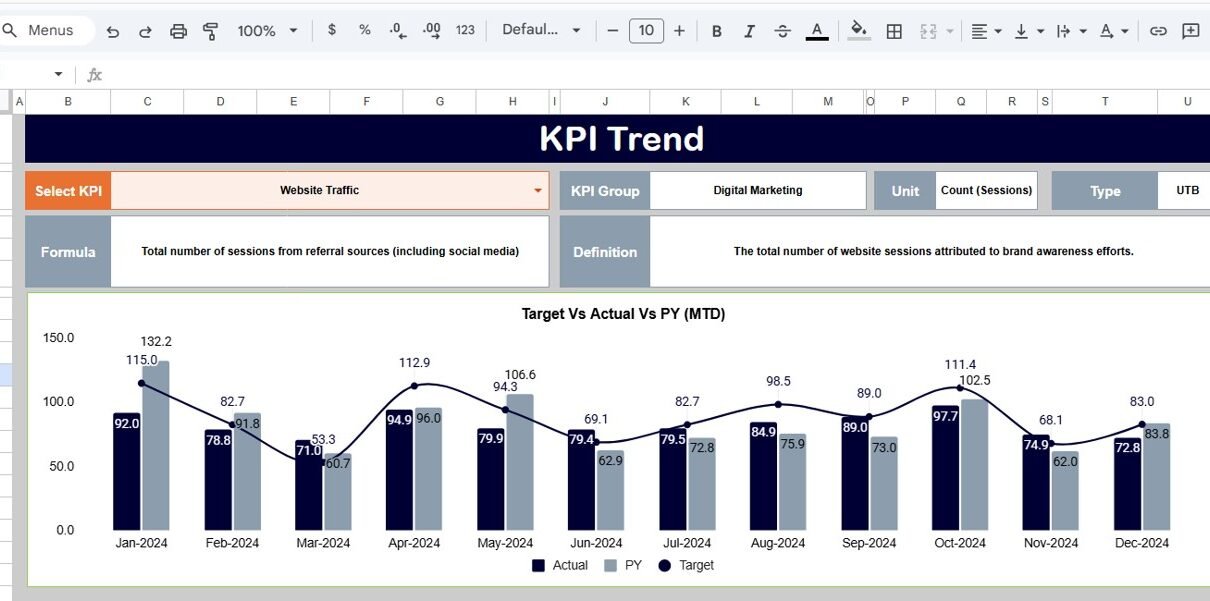Apply currency format with dollar icon
Viewport: 1210px width, 601px height.
332,30
